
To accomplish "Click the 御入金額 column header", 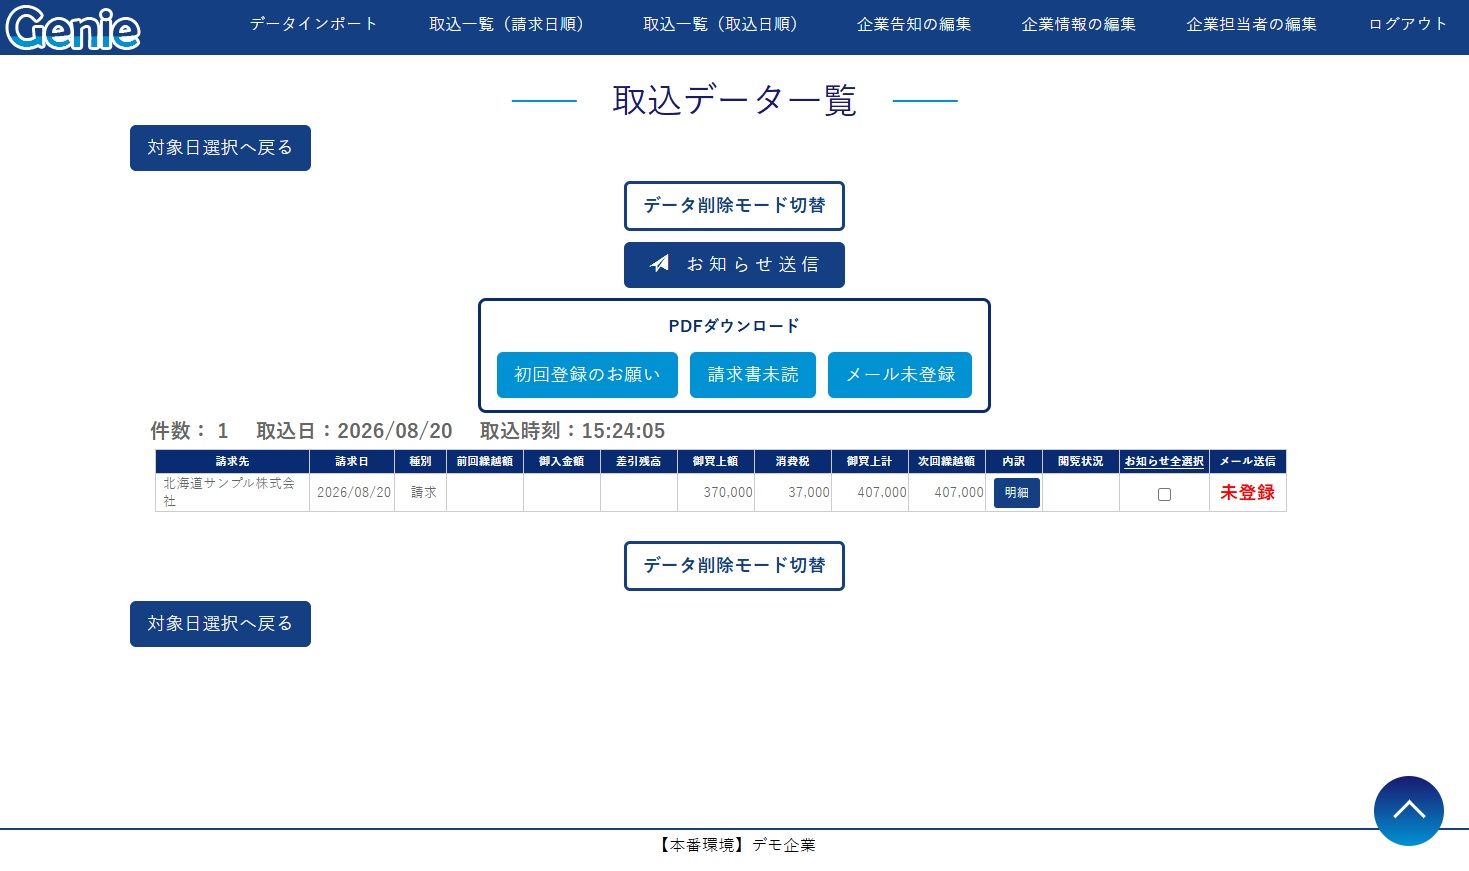I will point(562,461).
